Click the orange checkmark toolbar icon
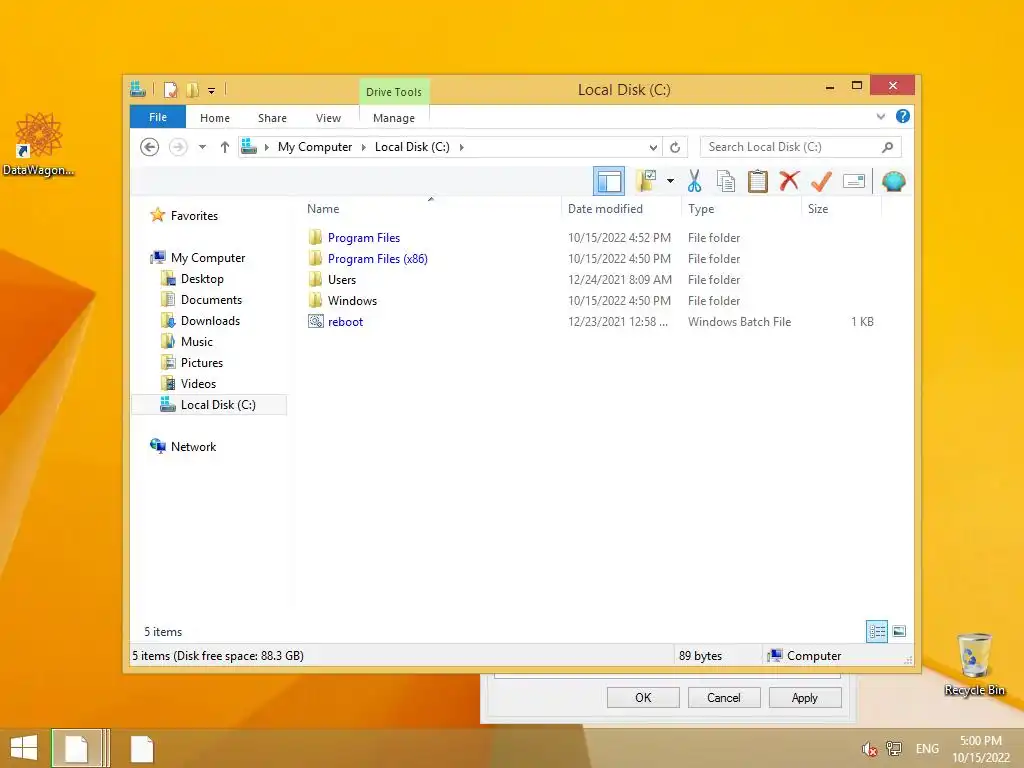The height and width of the screenshot is (768, 1024). pyautogui.click(x=821, y=181)
